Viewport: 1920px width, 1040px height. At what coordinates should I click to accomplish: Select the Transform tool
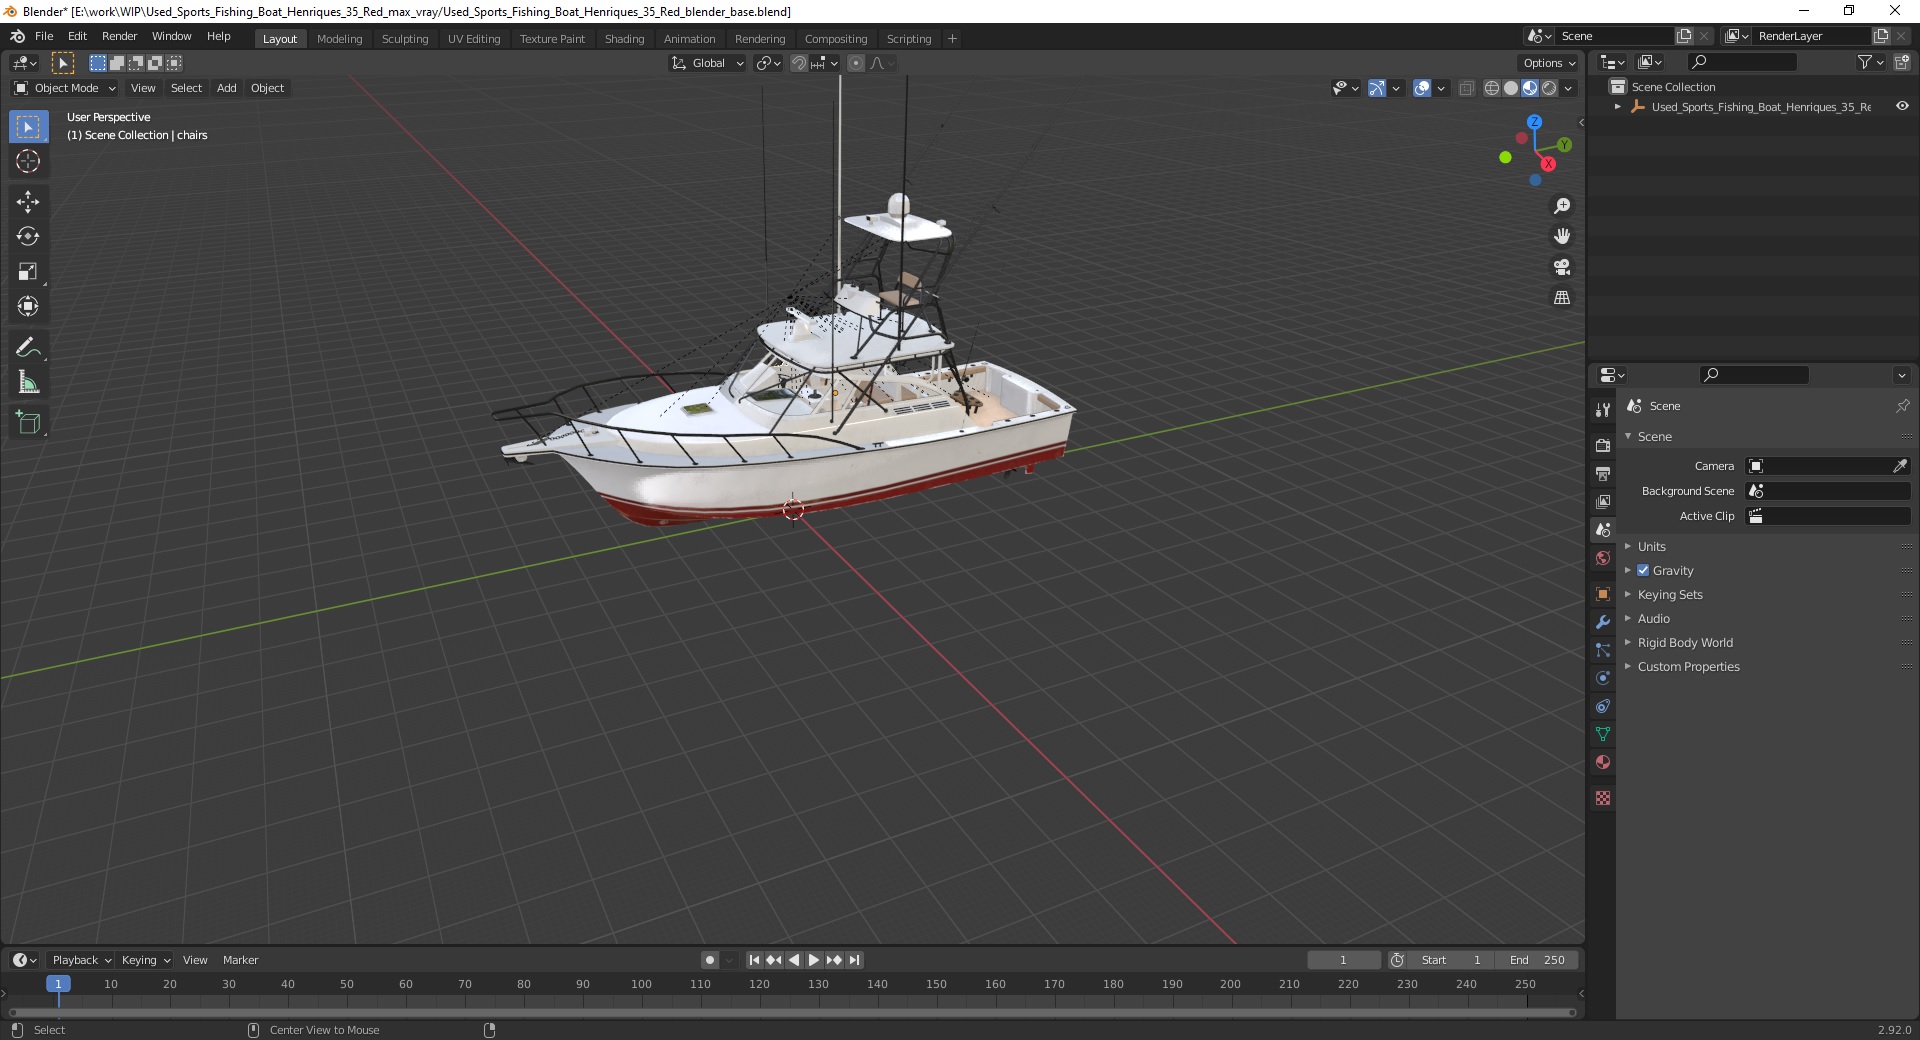pos(28,307)
